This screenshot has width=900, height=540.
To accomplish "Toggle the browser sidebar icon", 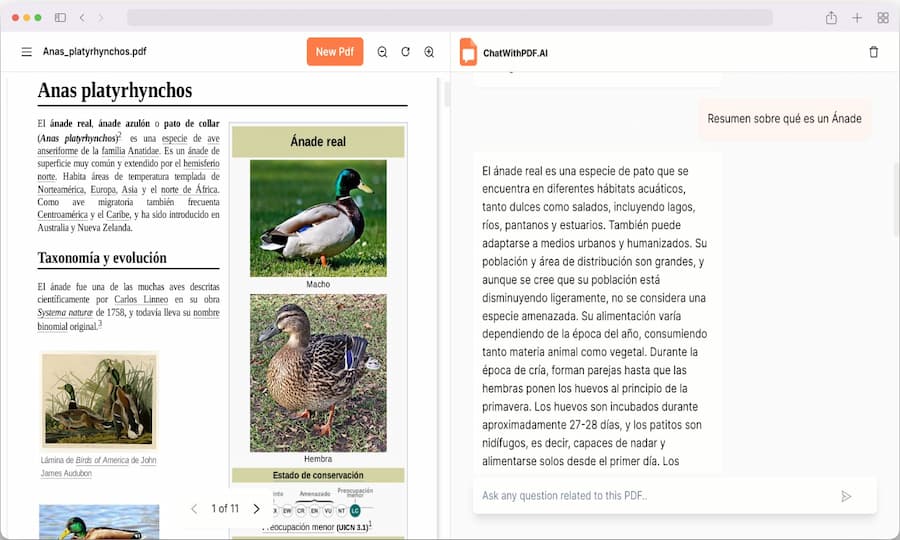I will click(x=60, y=18).
